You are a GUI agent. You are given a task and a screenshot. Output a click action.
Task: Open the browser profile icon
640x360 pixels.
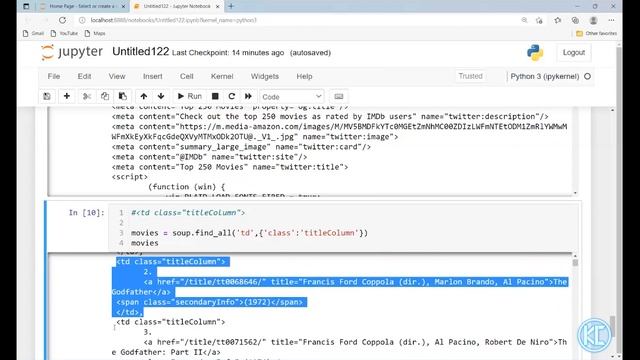click(x=593, y=20)
